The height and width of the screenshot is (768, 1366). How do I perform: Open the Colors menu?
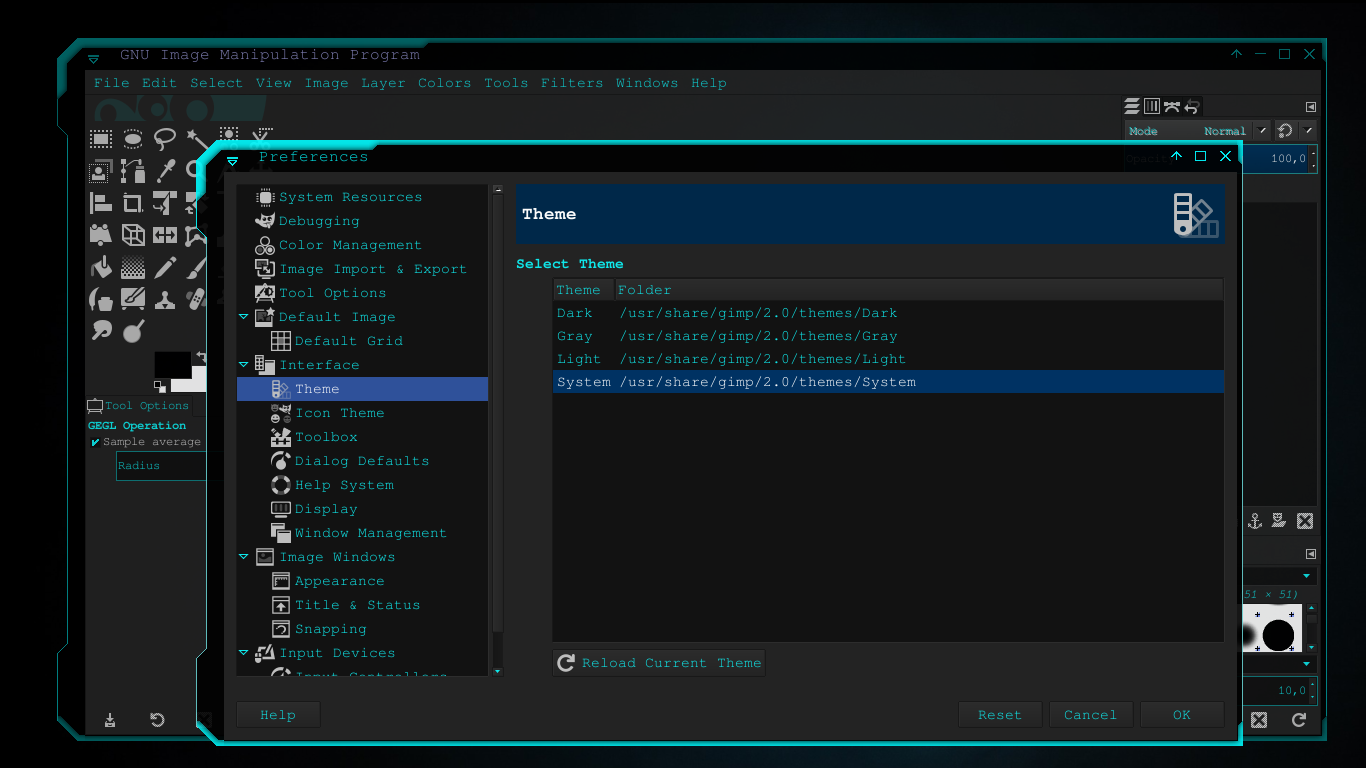(444, 83)
